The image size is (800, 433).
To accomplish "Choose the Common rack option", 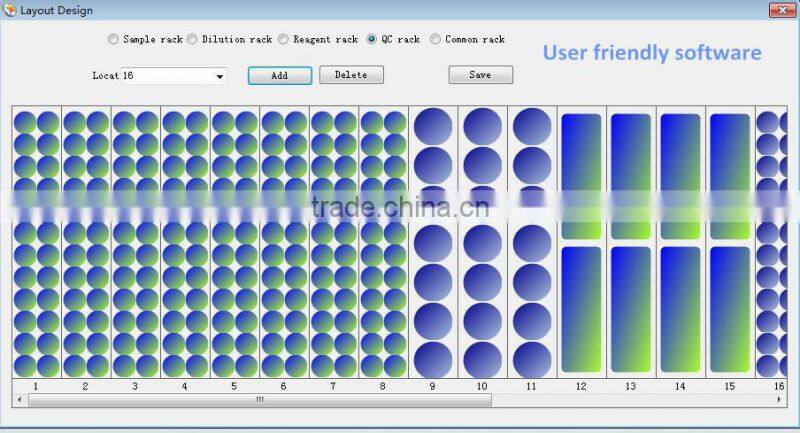I will (435, 40).
